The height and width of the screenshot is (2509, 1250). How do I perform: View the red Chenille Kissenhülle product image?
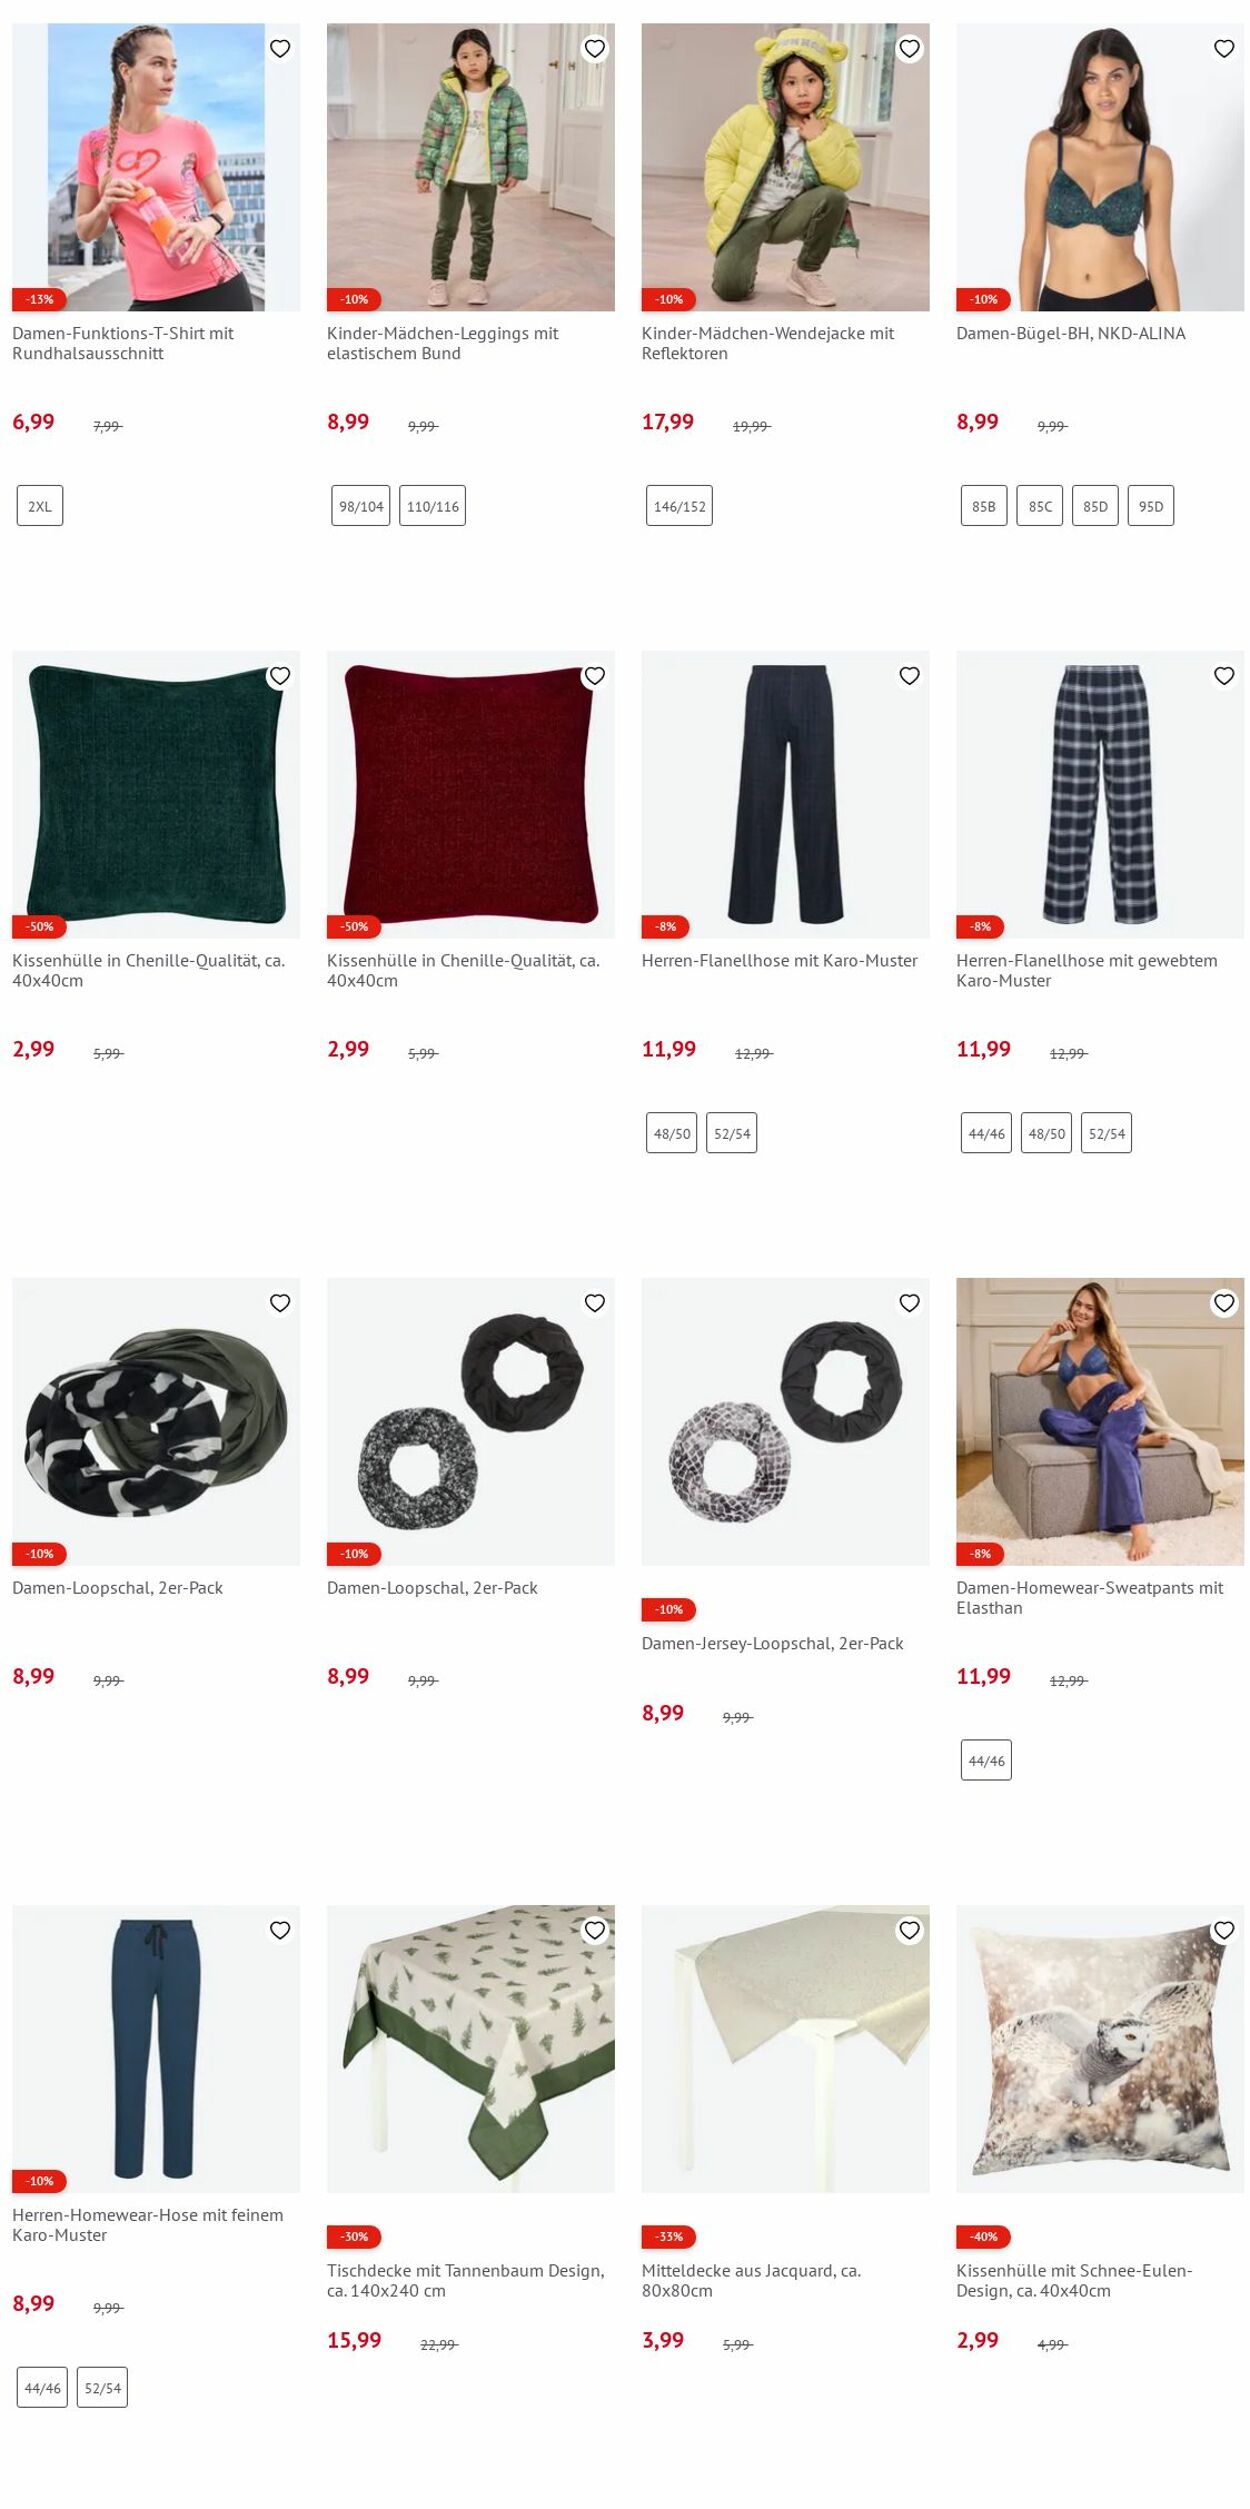[471, 794]
